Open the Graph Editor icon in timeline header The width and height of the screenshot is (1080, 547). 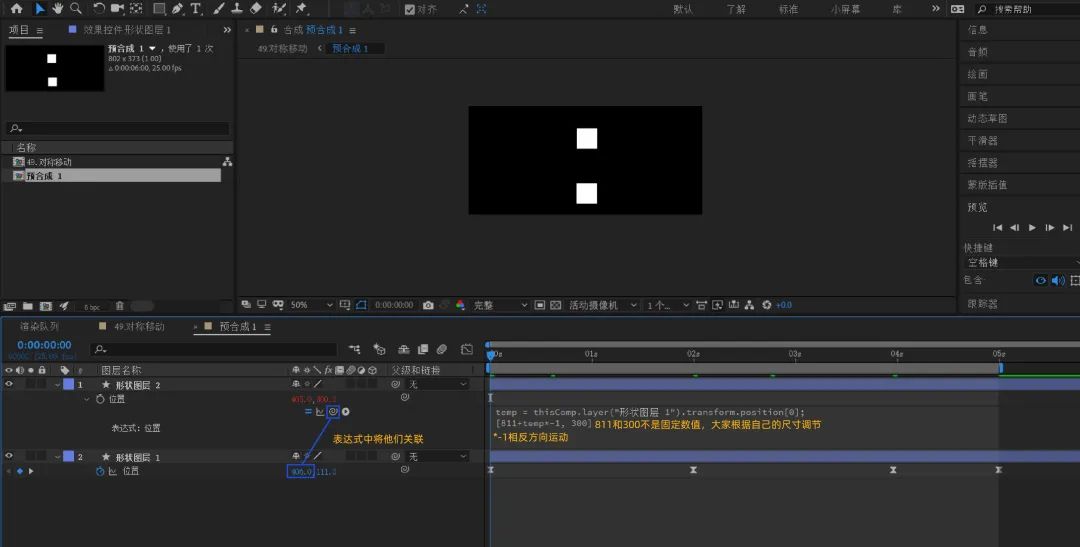pos(467,349)
